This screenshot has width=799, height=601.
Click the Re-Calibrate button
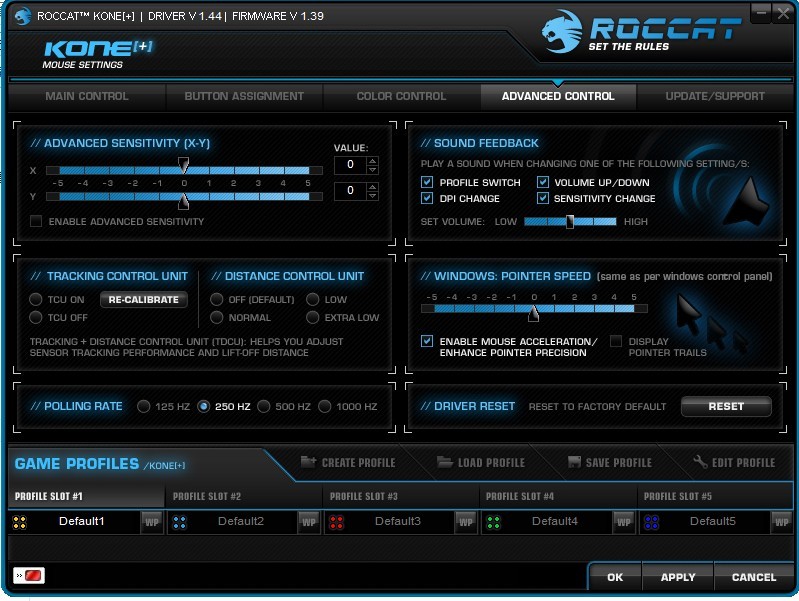144,300
